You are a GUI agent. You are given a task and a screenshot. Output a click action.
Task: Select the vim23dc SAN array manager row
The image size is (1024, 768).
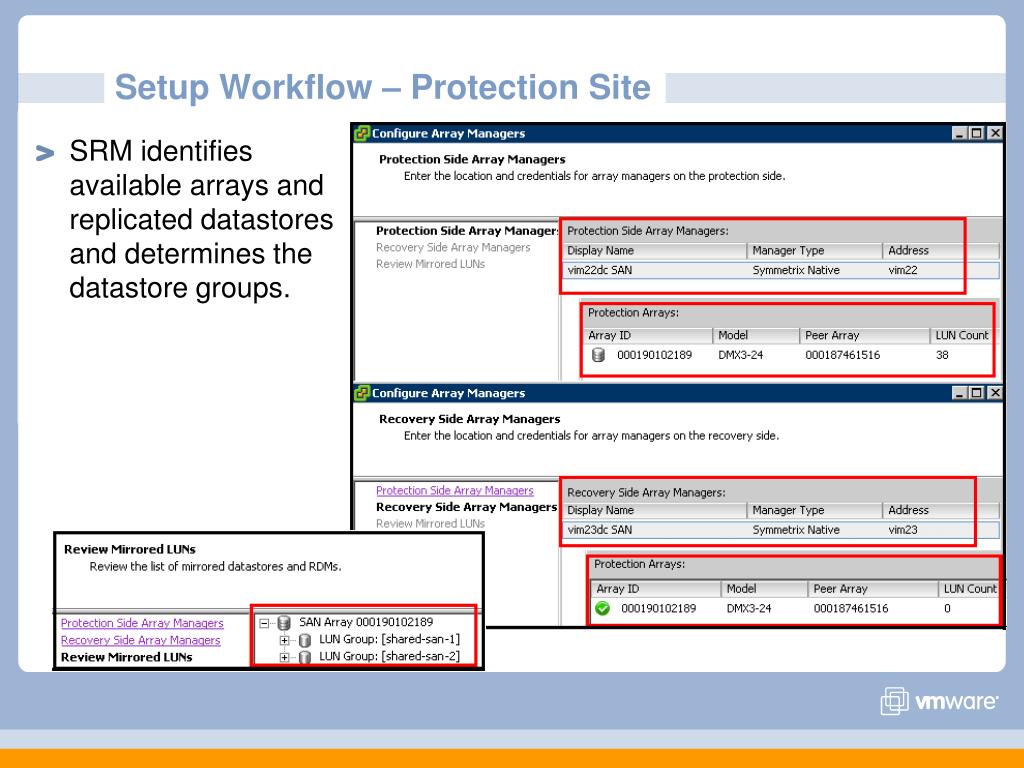[x=780, y=530]
